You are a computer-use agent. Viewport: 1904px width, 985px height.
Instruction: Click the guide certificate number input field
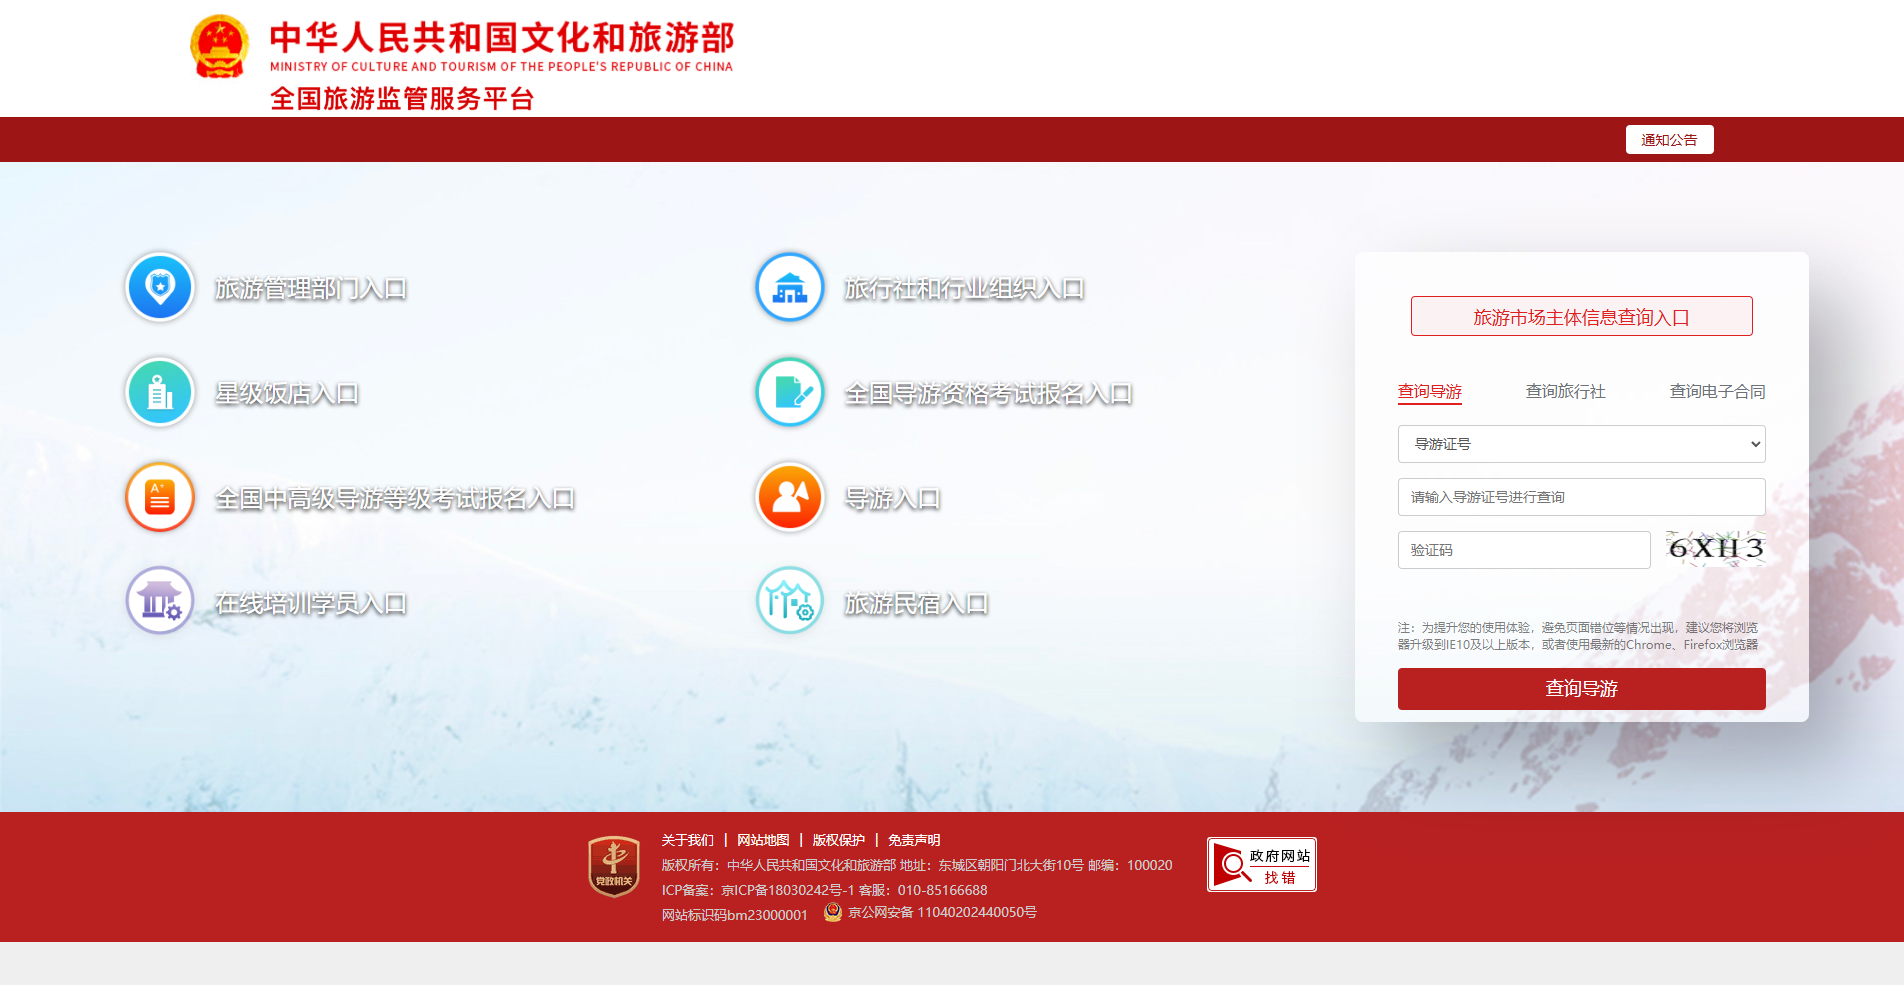tap(1581, 496)
